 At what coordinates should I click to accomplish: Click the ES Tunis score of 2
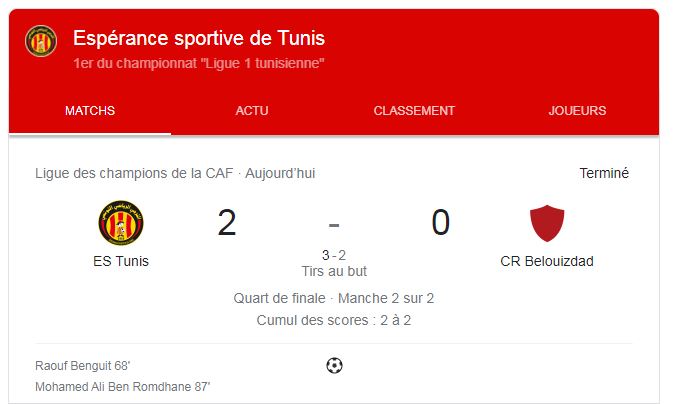pyautogui.click(x=227, y=223)
